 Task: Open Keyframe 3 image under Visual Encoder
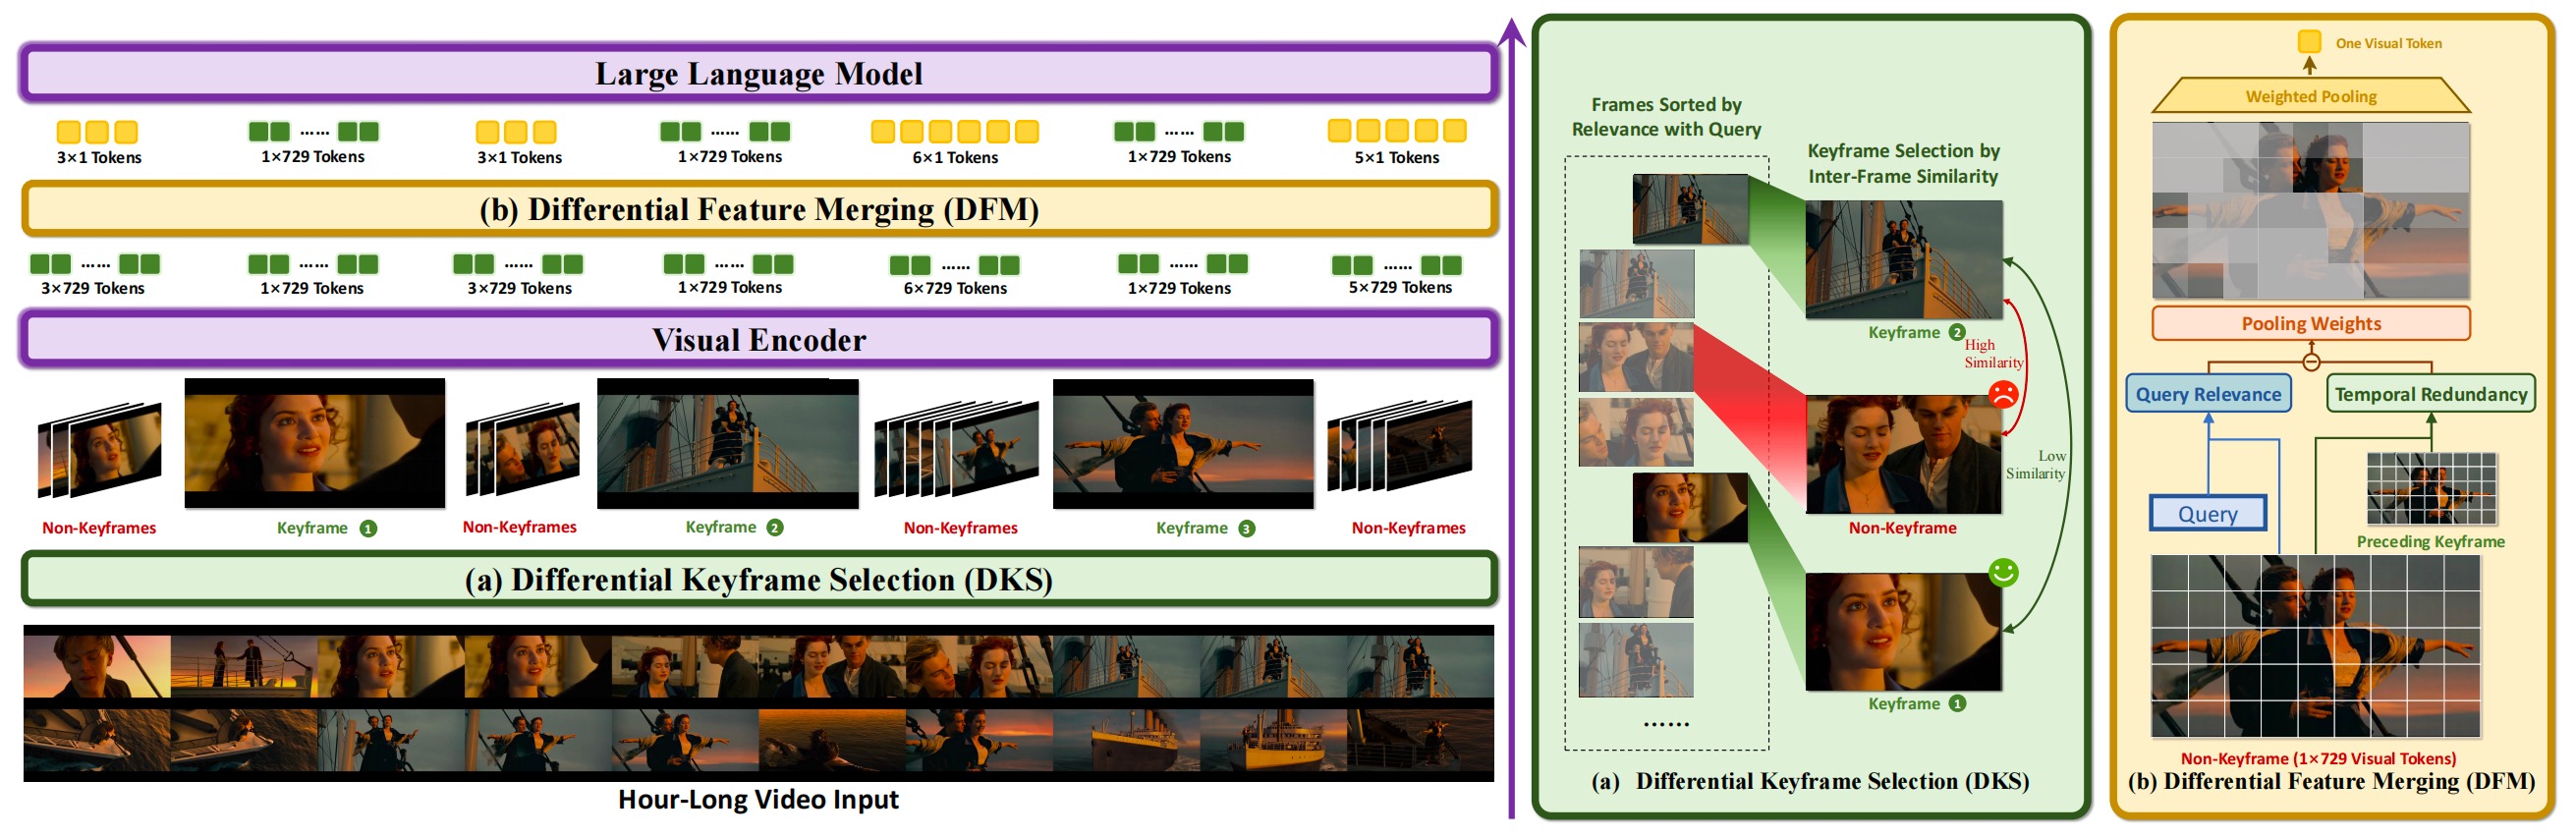1183,444
